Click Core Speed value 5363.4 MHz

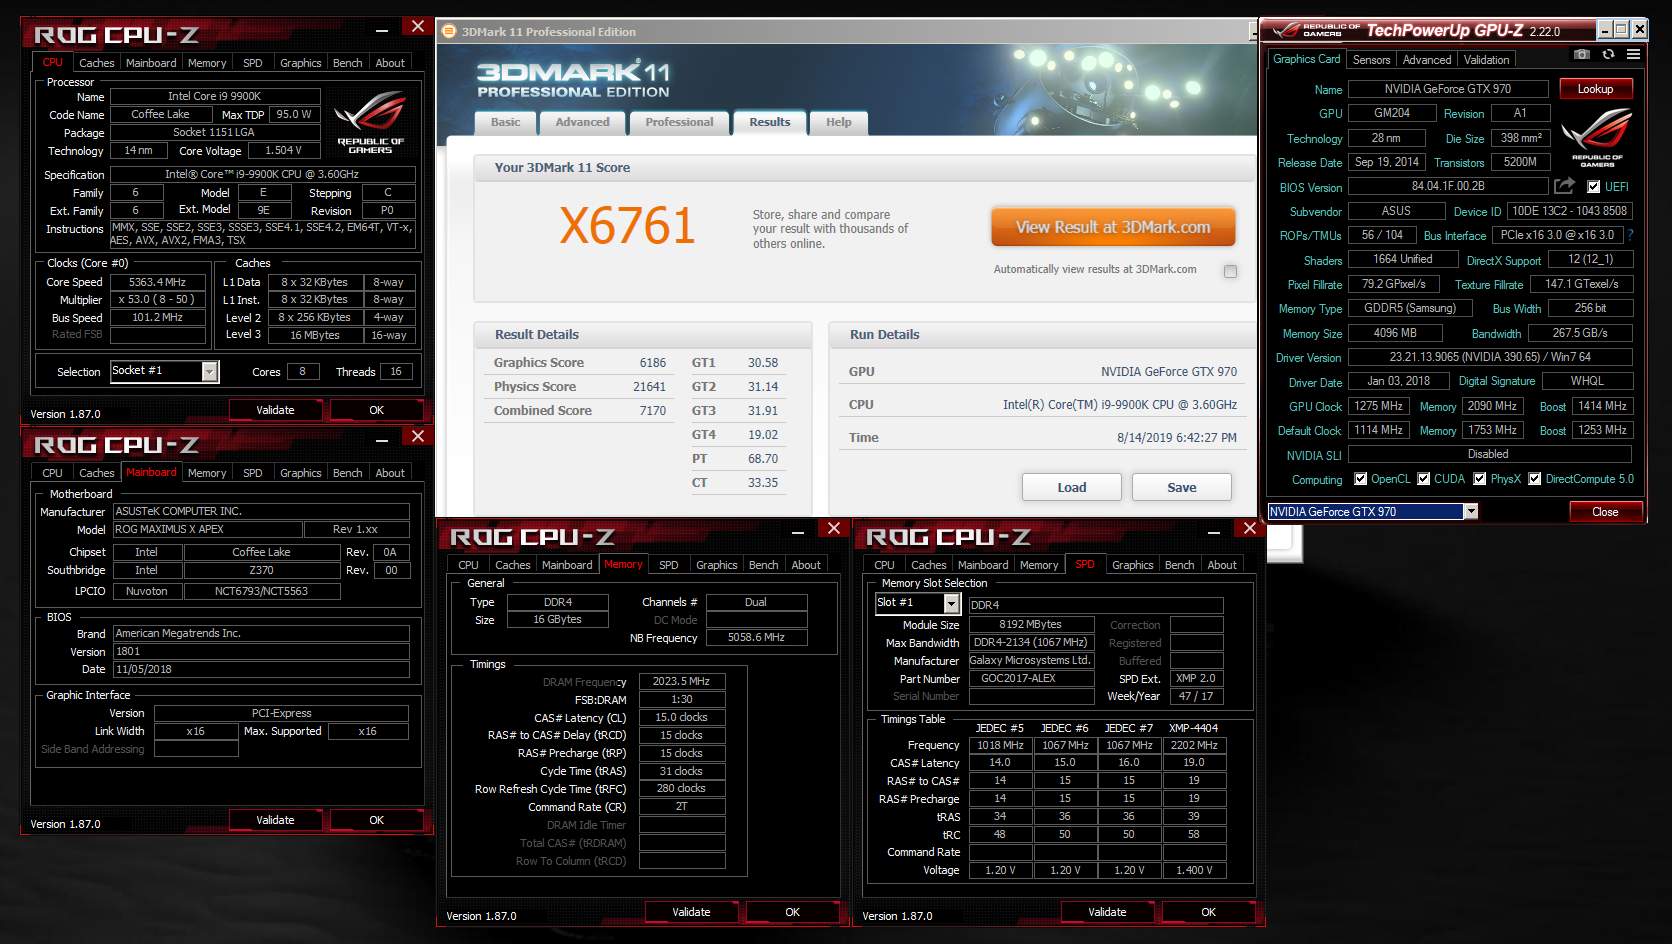157,282
